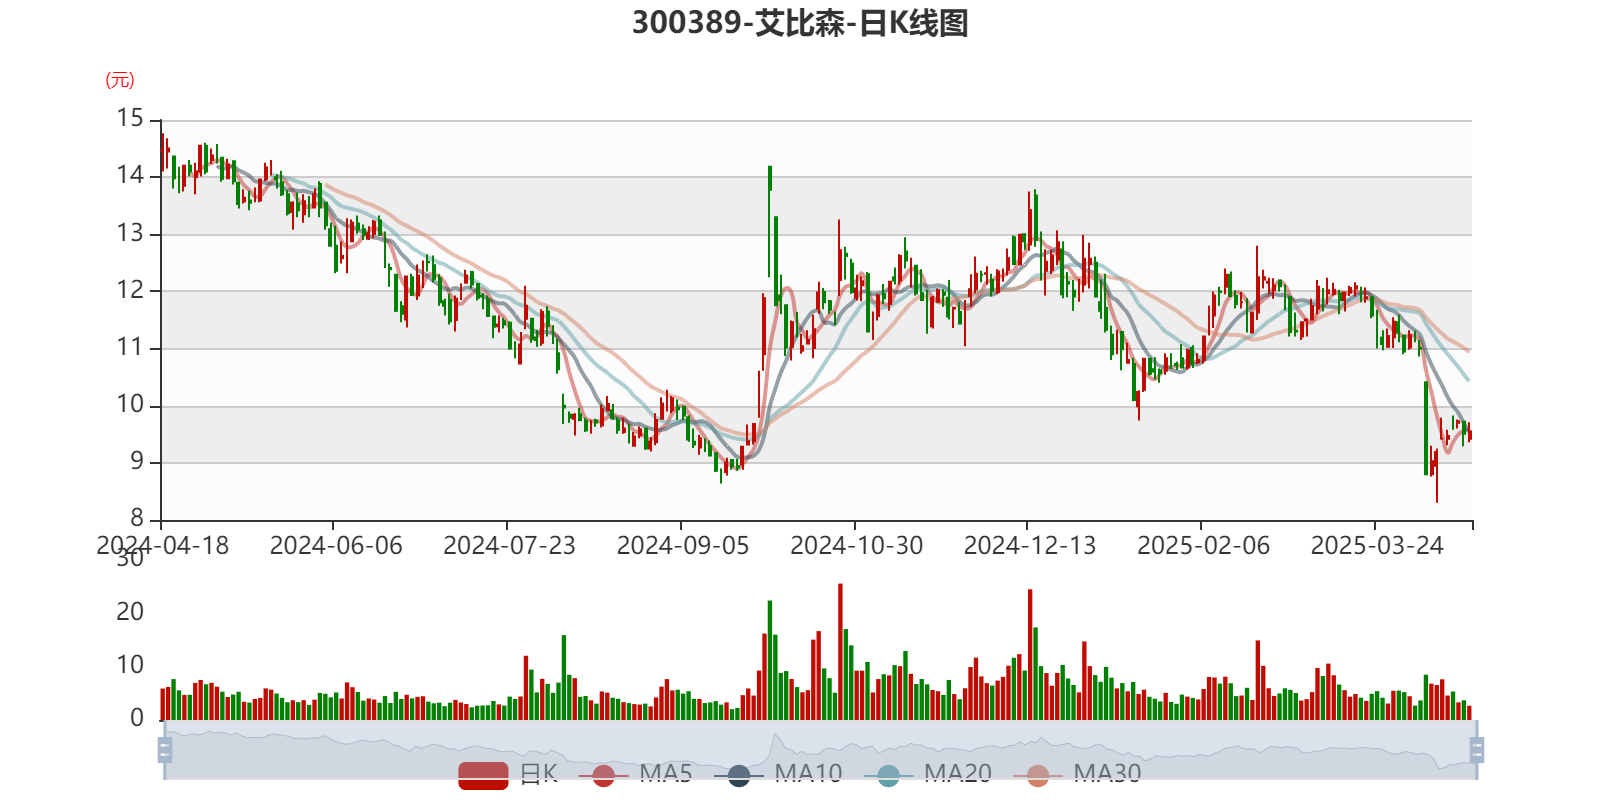
Task: Click the 2025-03-24 date axis label
Action: pos(1377,545)
